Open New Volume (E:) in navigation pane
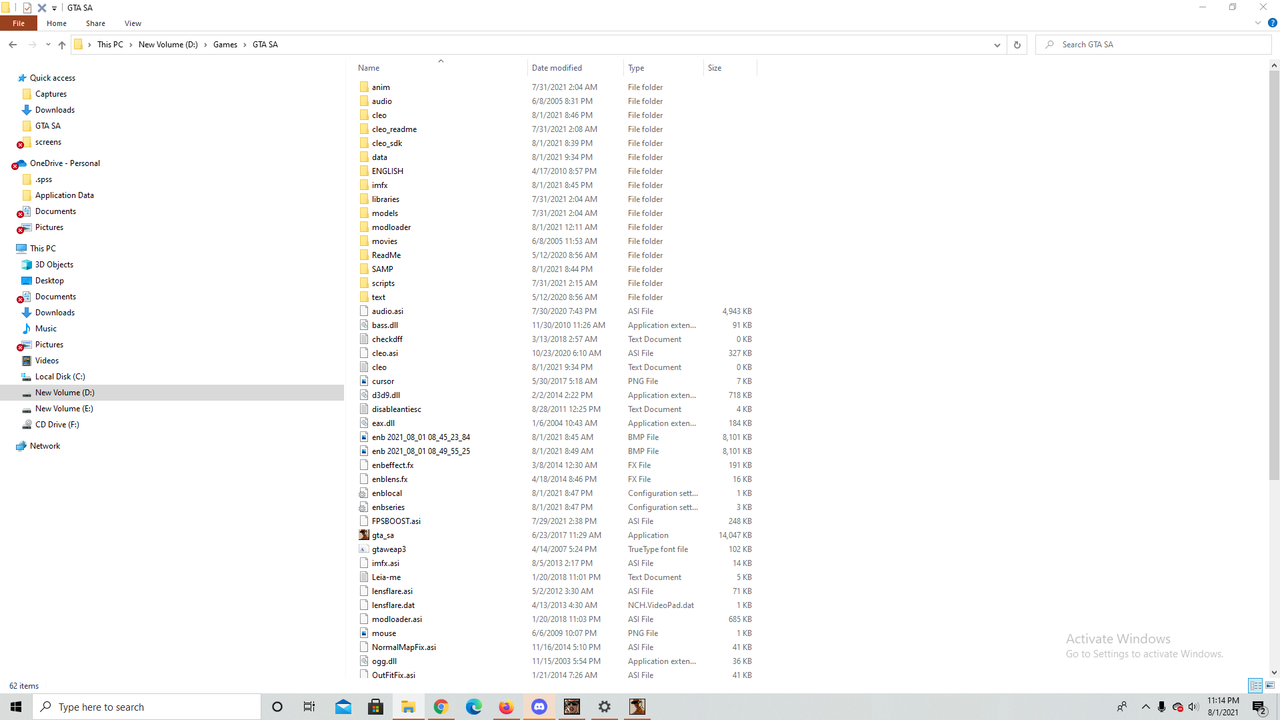The width and height of the screenshot is (1280, 720). click(64, 409)
